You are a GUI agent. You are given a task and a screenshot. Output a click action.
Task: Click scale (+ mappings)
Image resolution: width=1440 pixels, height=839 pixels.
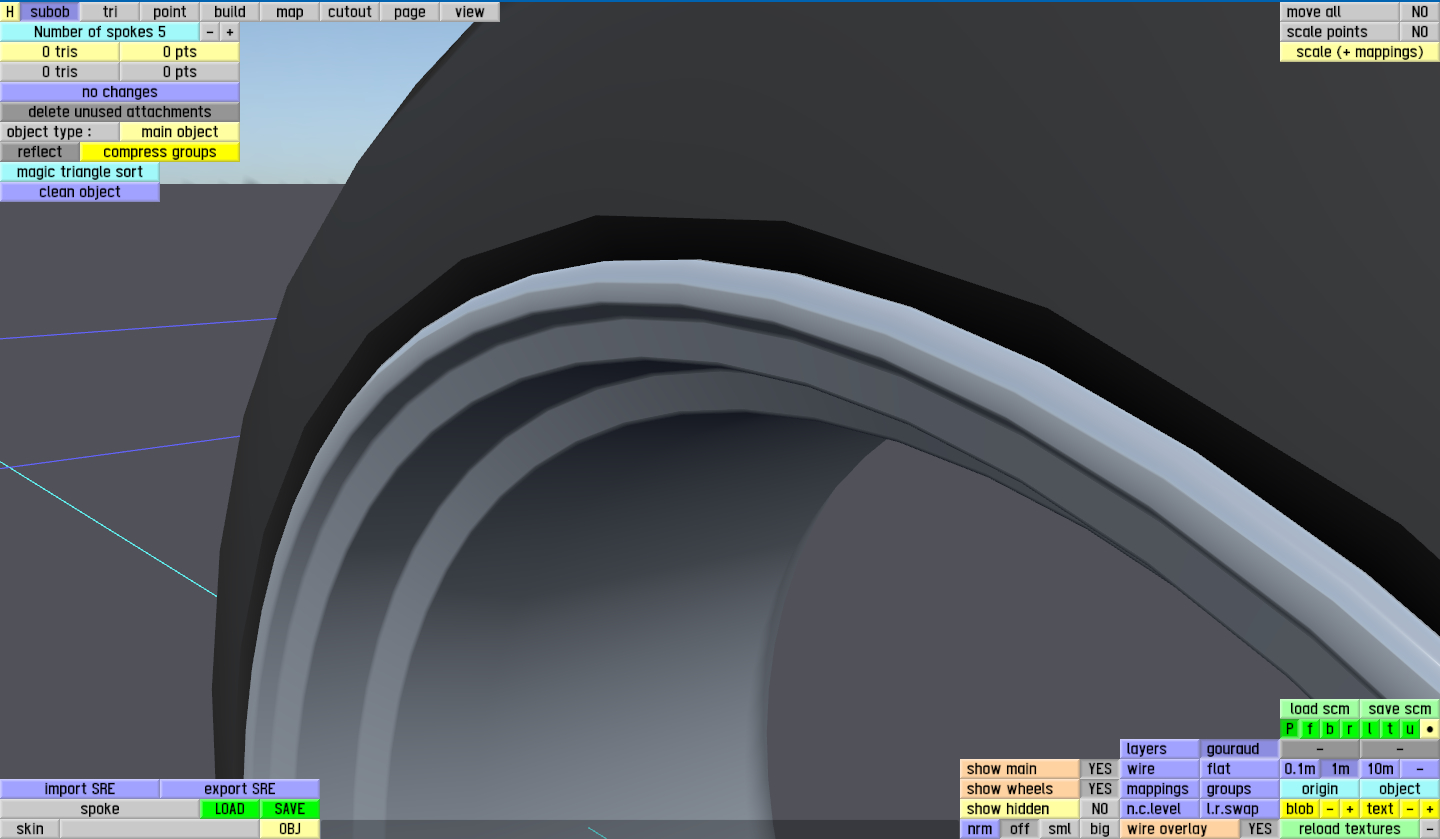pos(1360,52)
